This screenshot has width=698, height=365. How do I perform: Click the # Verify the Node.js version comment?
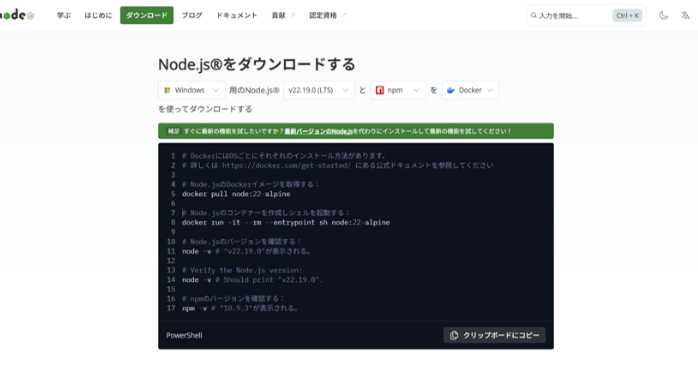(x=242, y=270)
